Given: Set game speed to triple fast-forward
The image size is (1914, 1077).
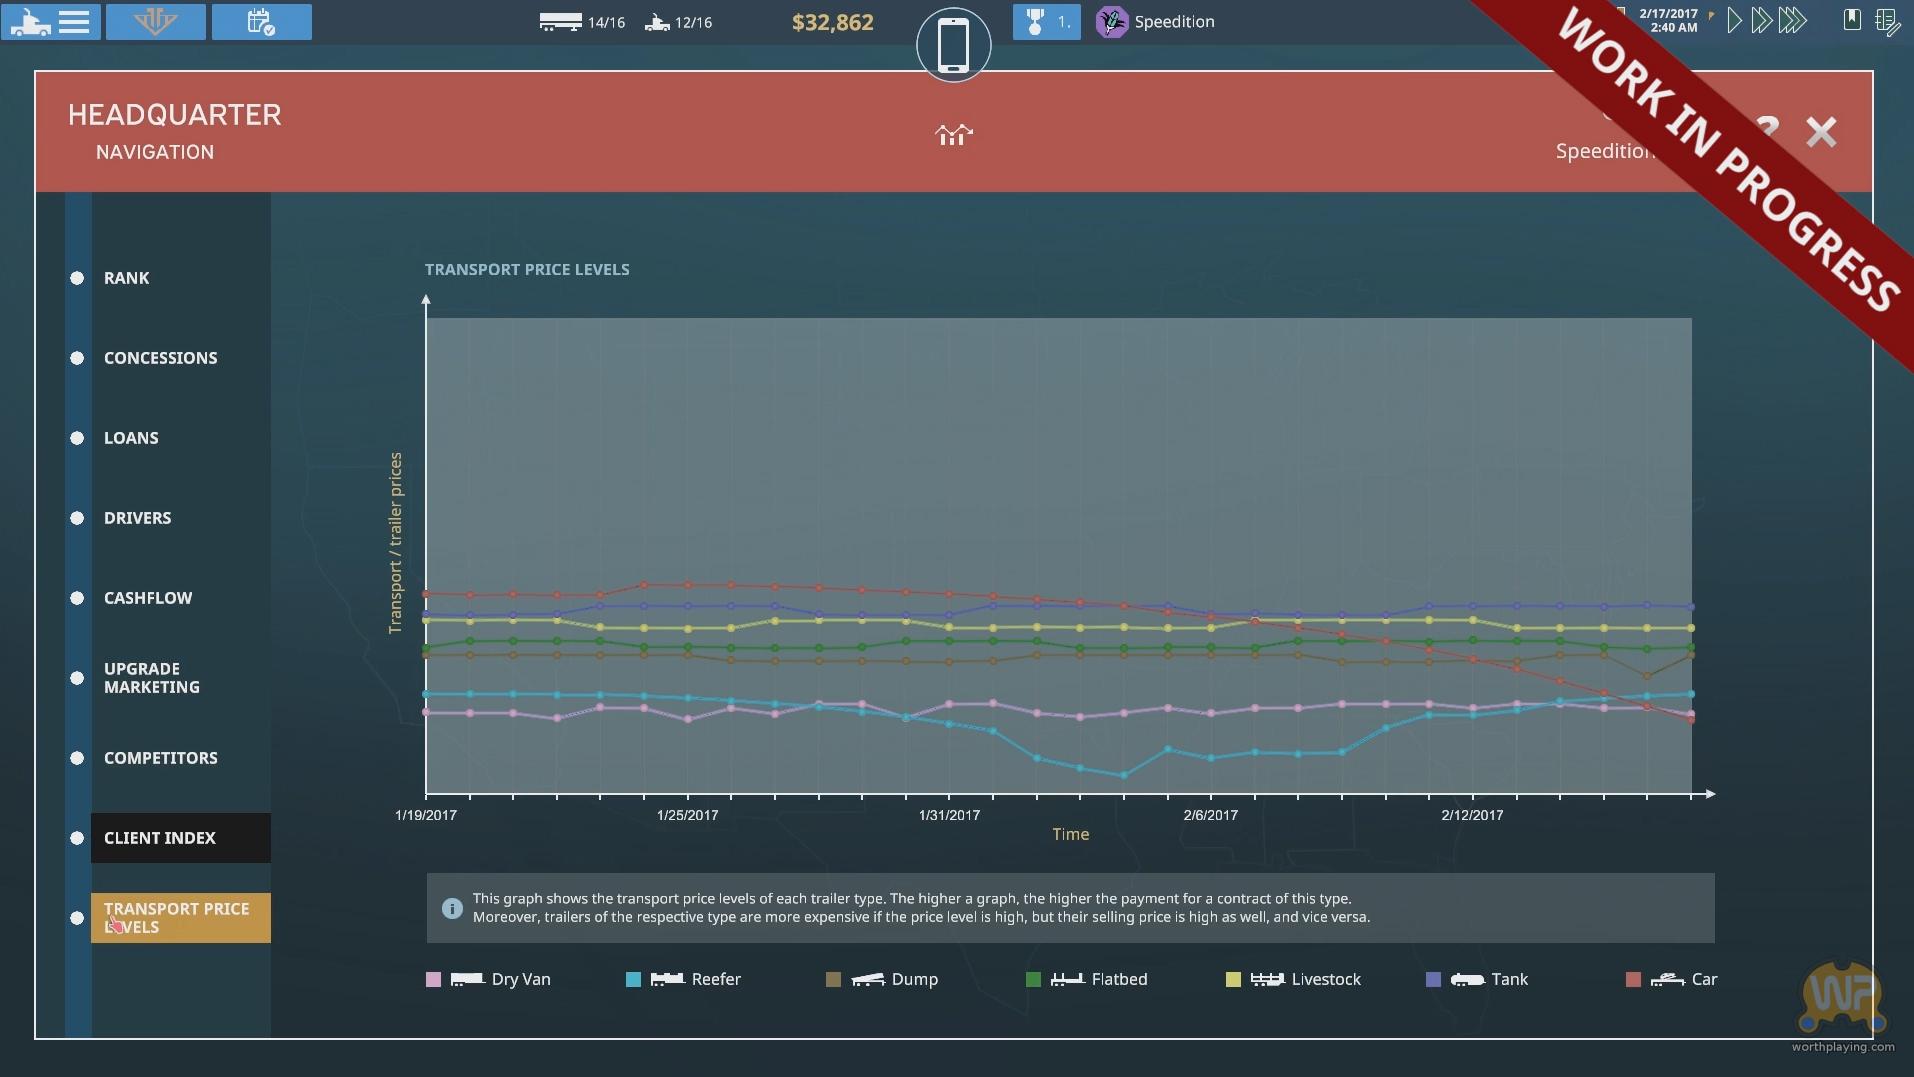Looking at the screenshot, I should tap(1793, 21).
